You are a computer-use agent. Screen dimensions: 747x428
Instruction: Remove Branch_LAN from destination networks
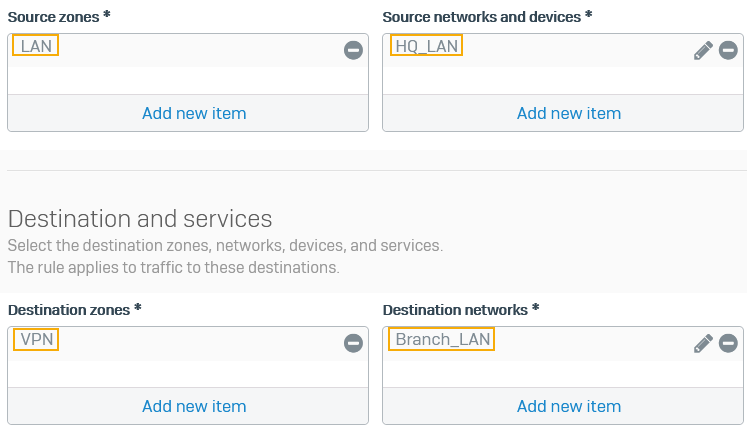coord(728,343)
